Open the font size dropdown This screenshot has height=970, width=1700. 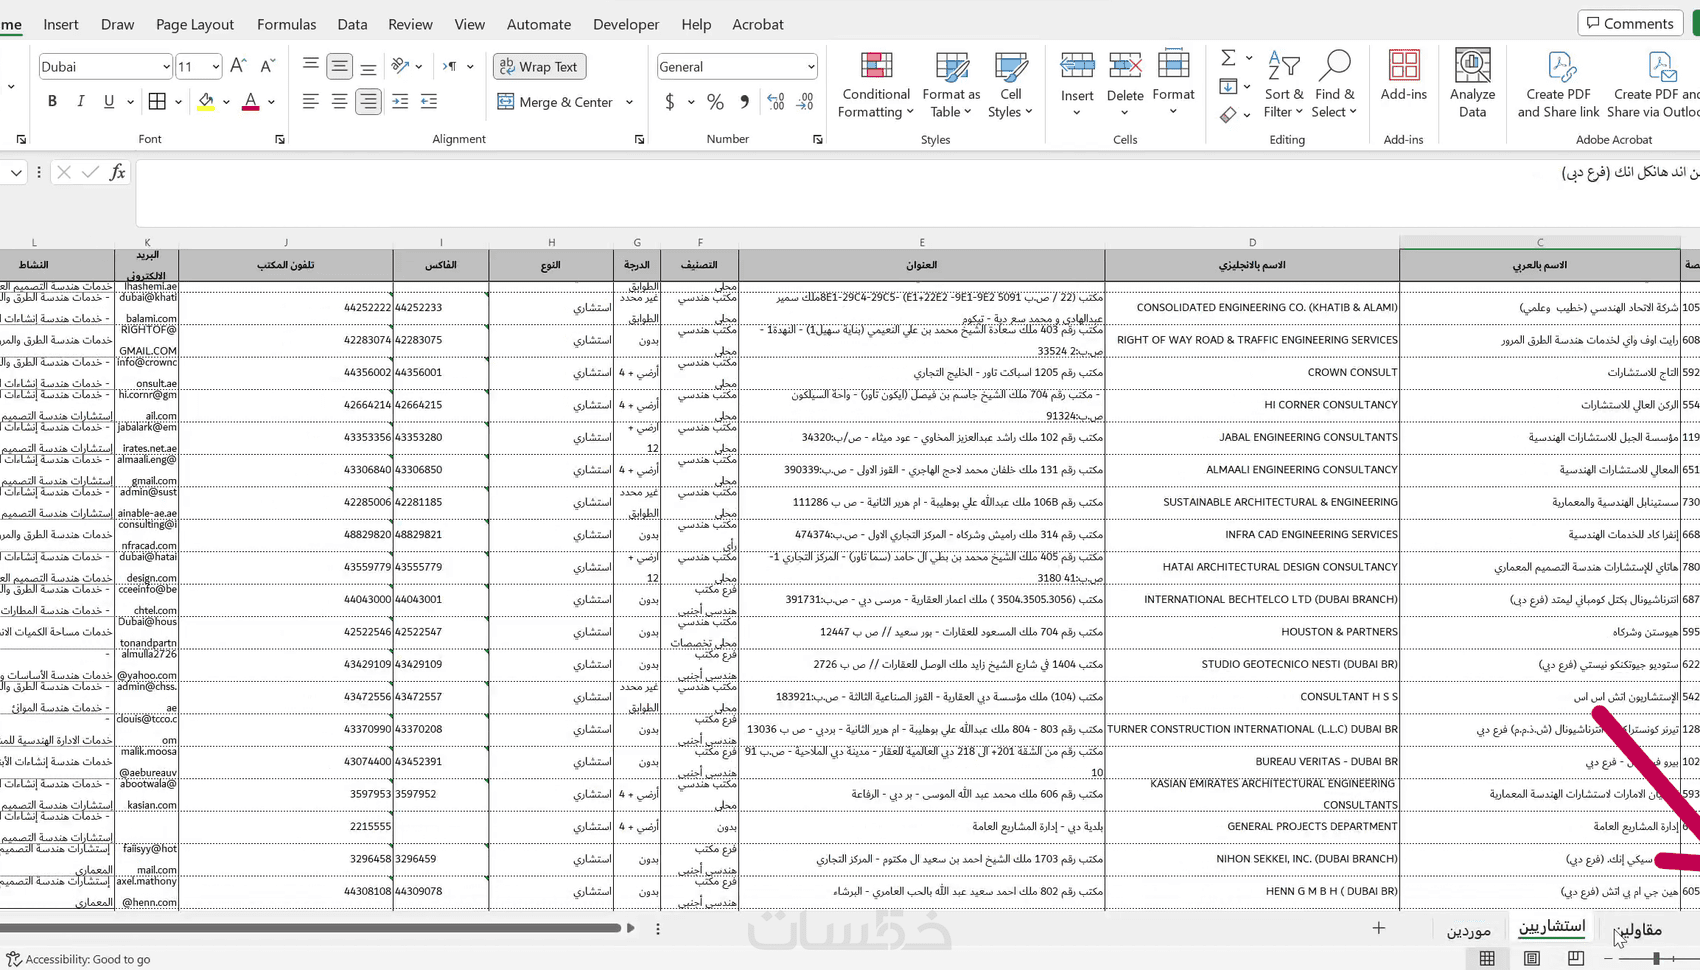(215, 67)
